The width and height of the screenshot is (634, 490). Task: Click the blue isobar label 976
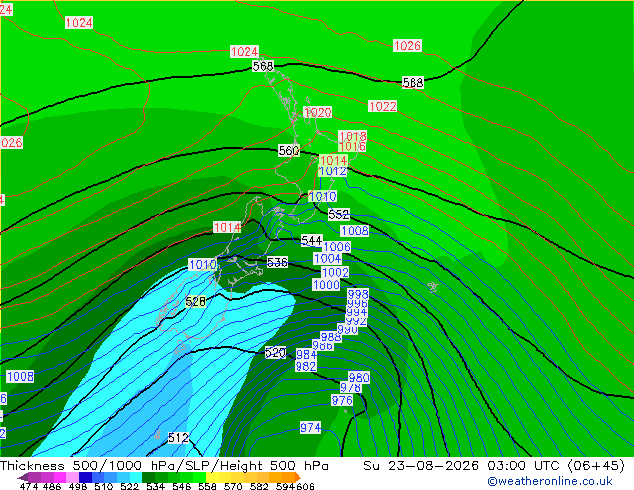tap(342, 400)
